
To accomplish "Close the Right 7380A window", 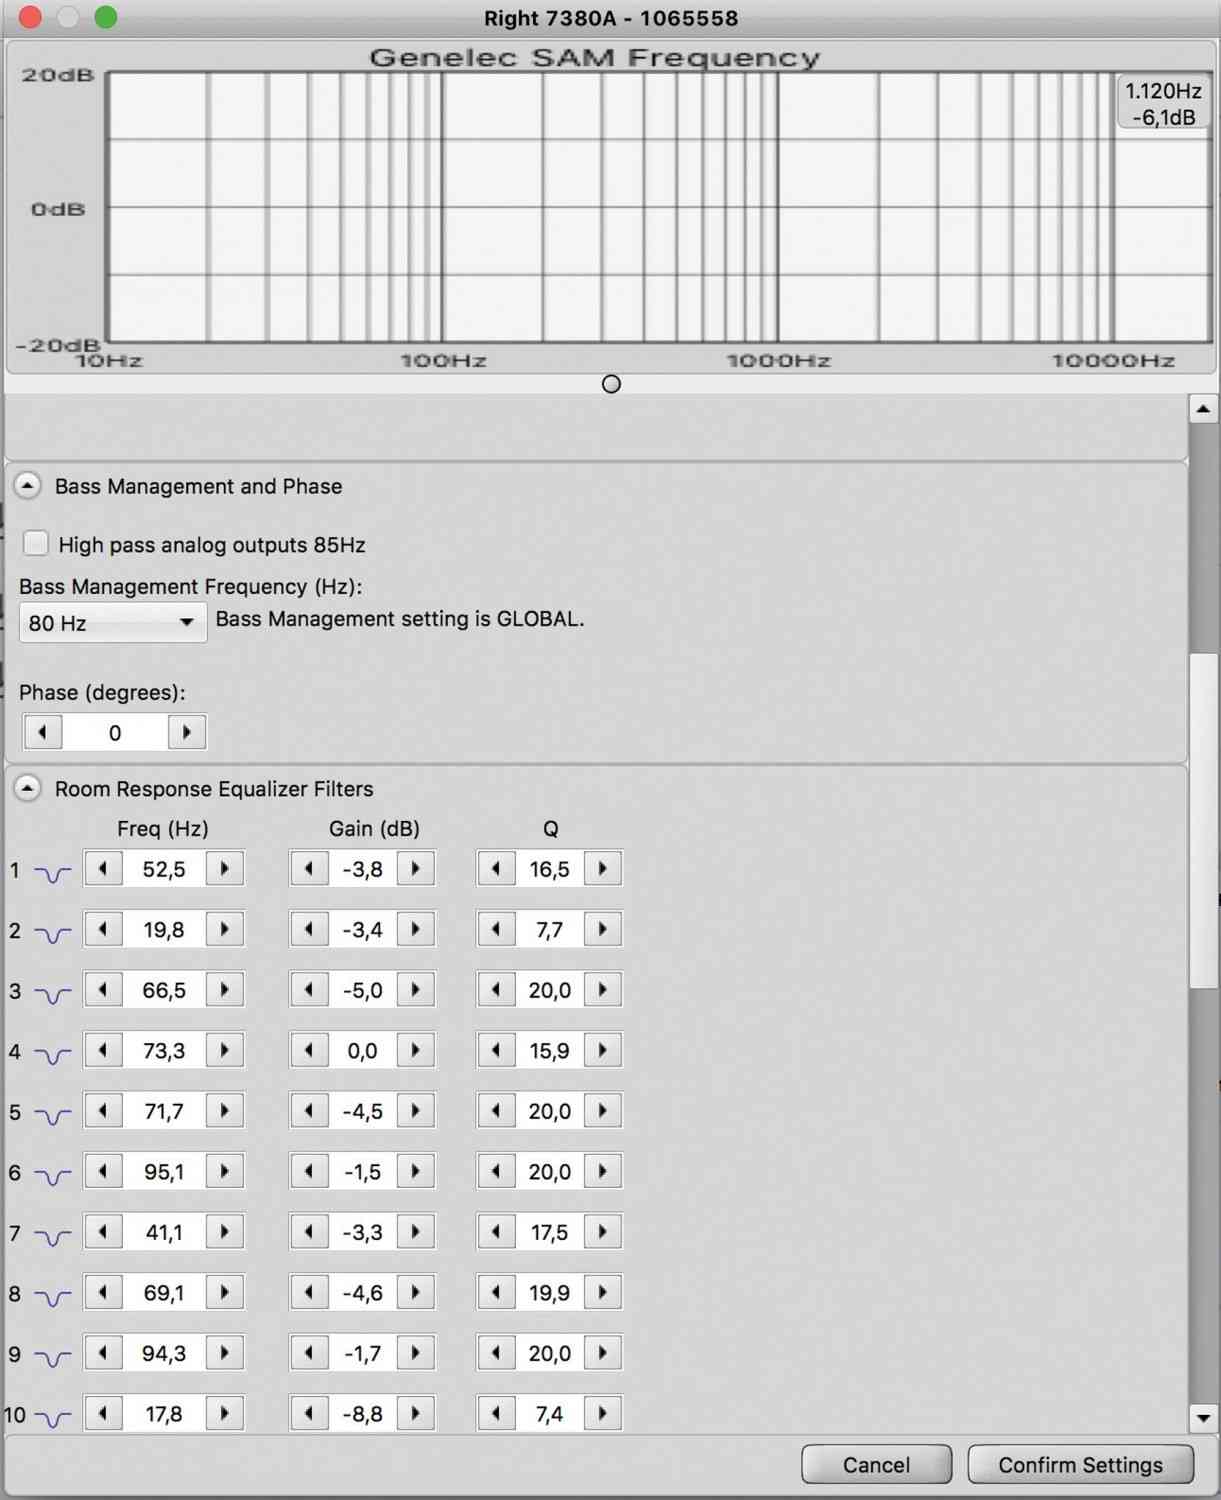I will (30, 17).
